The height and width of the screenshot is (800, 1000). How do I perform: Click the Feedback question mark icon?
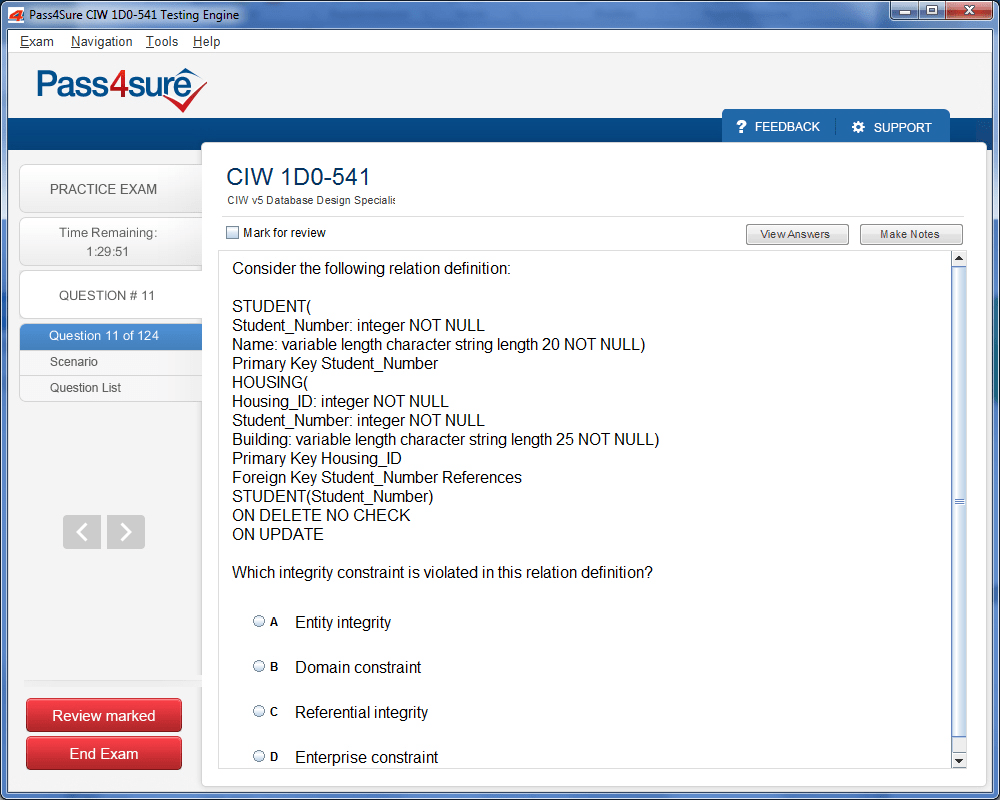[741, 127]
